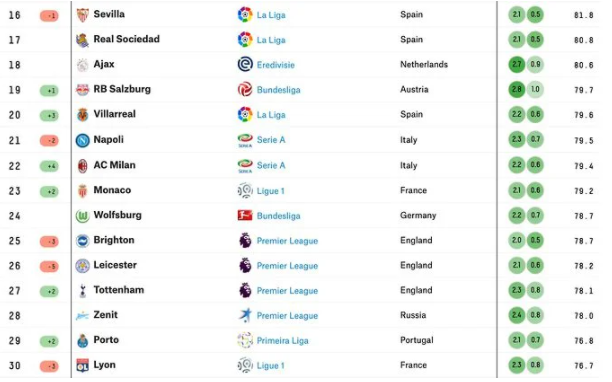This screenshot has width=612, height=382.
Task: Click the Brighton club badge
Action: point(82,241)
